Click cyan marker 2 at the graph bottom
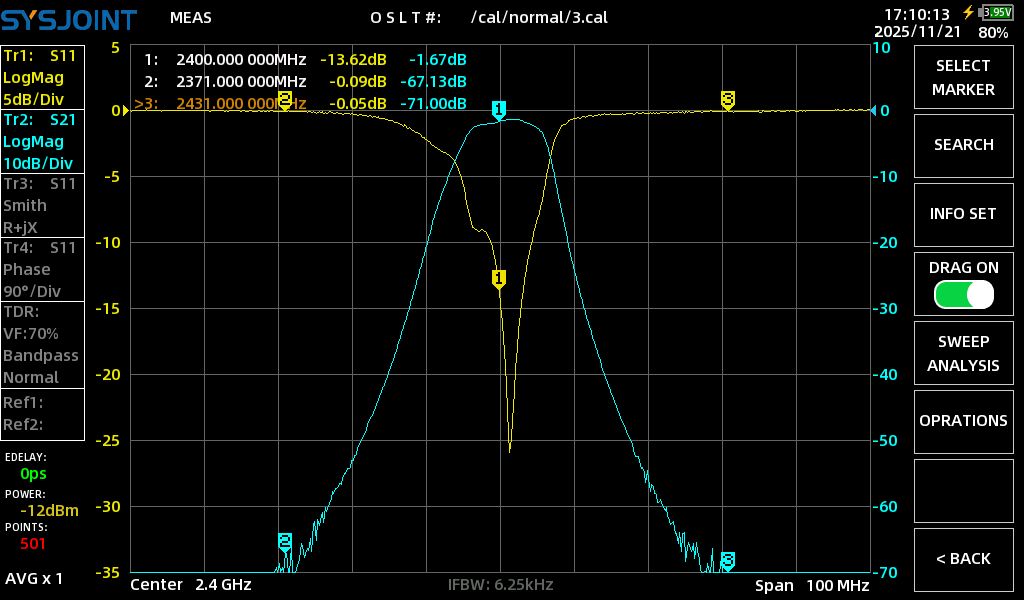This screenshot has height=600, width=1024. tap(285, 542)
